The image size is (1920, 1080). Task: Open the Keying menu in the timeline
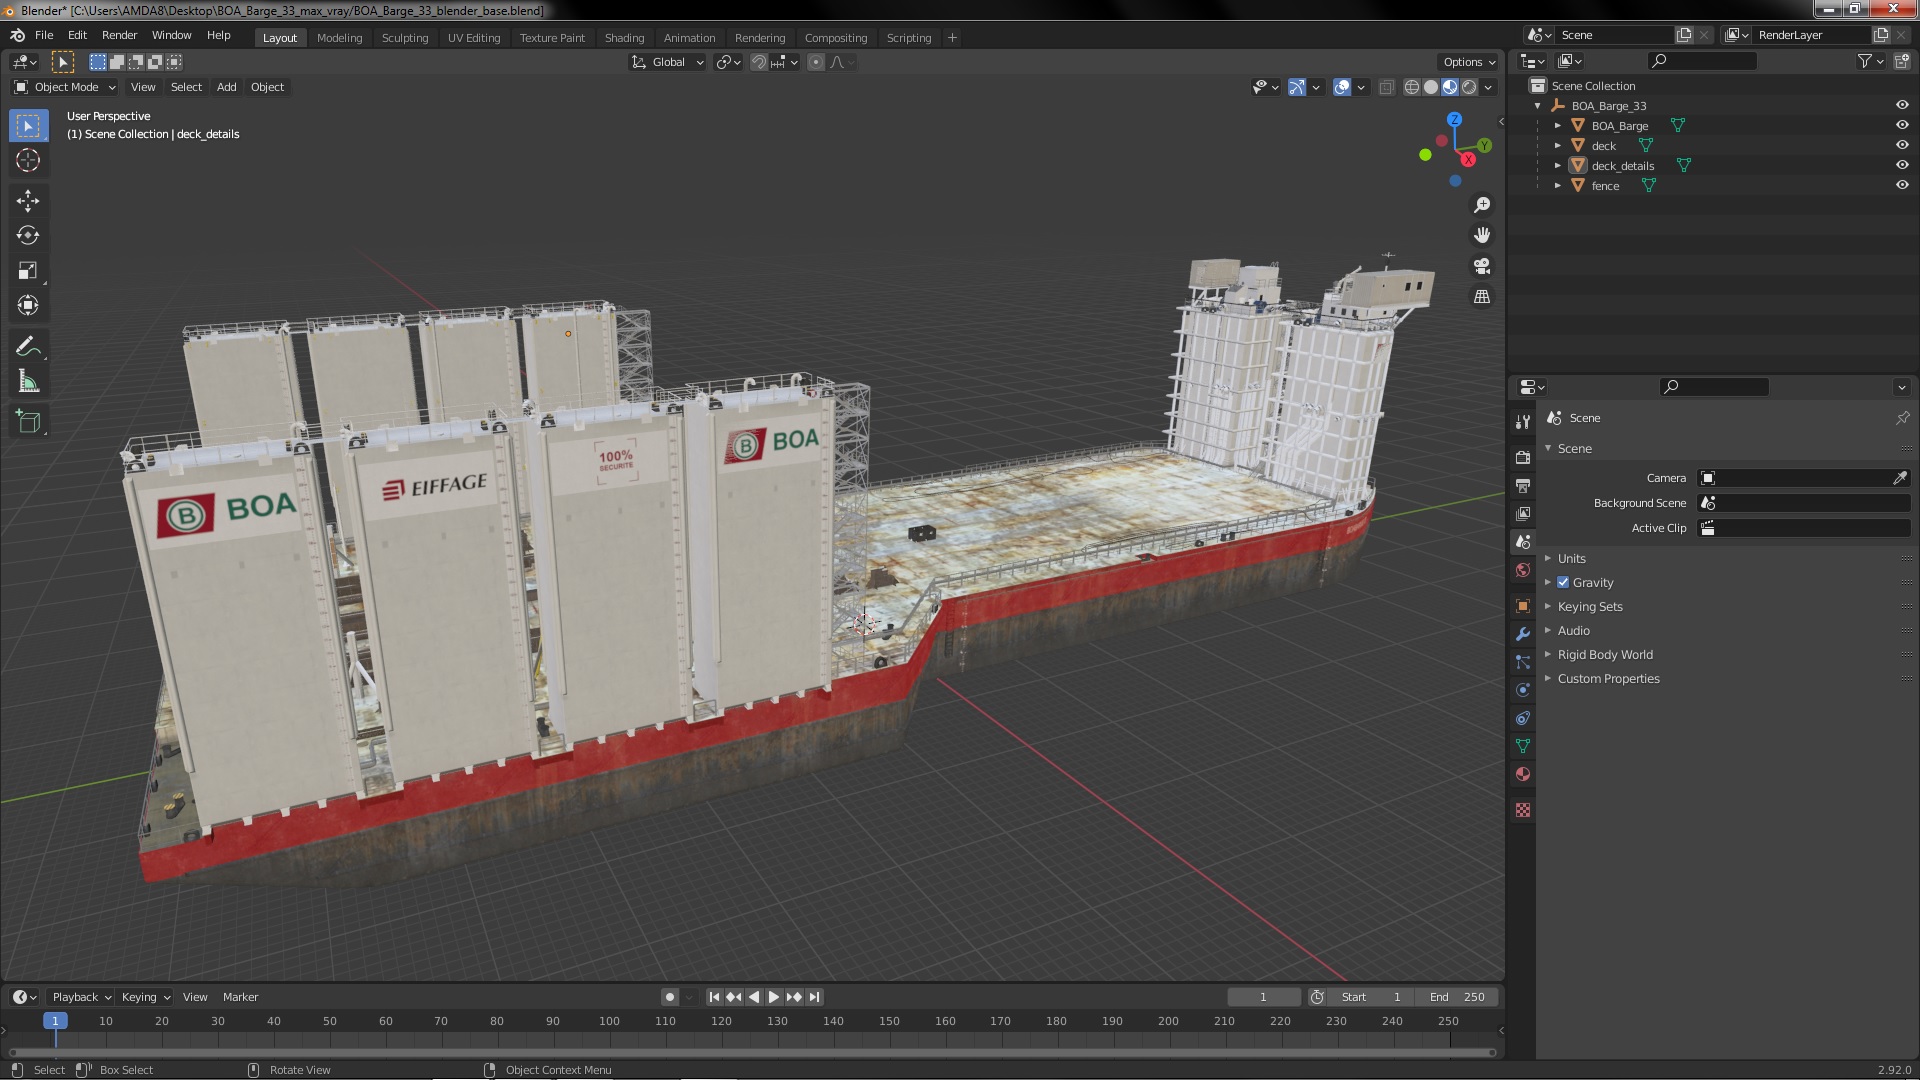[x=145, y=997]
